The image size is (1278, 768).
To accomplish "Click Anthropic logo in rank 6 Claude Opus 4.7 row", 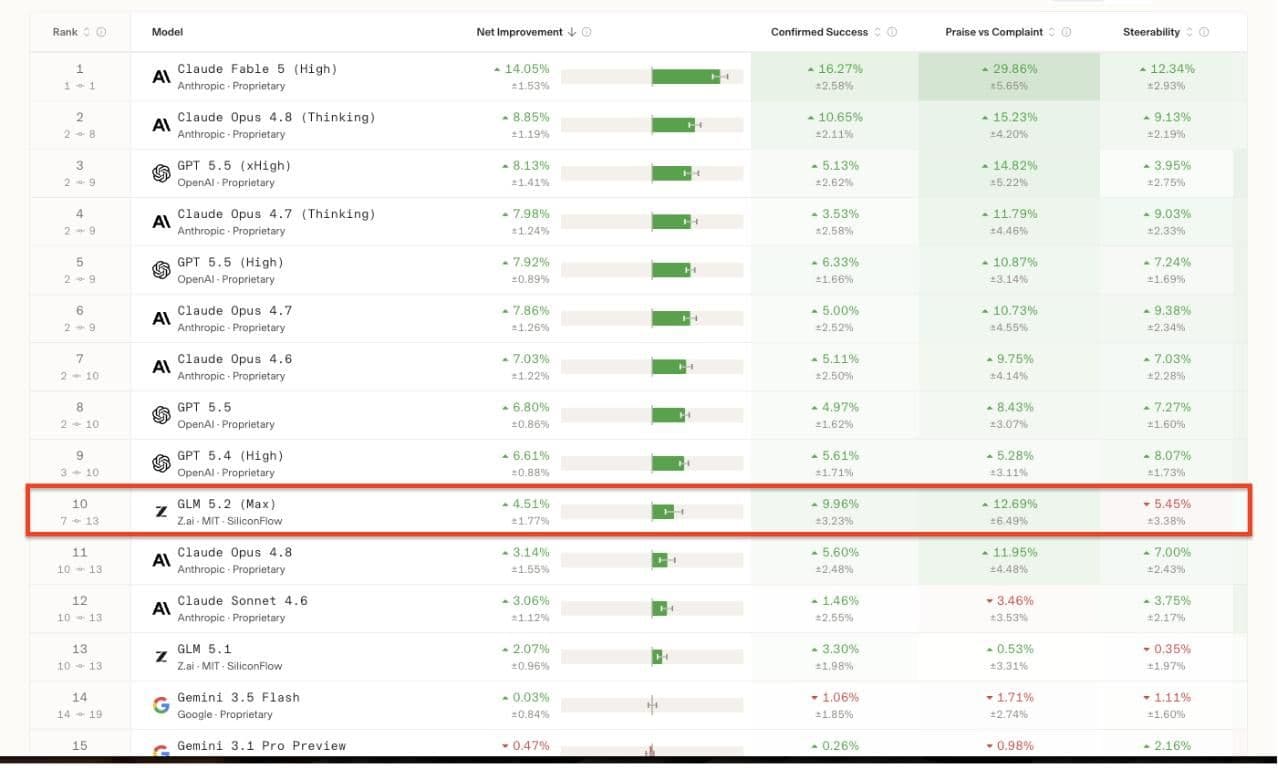I will click(161, 319).
